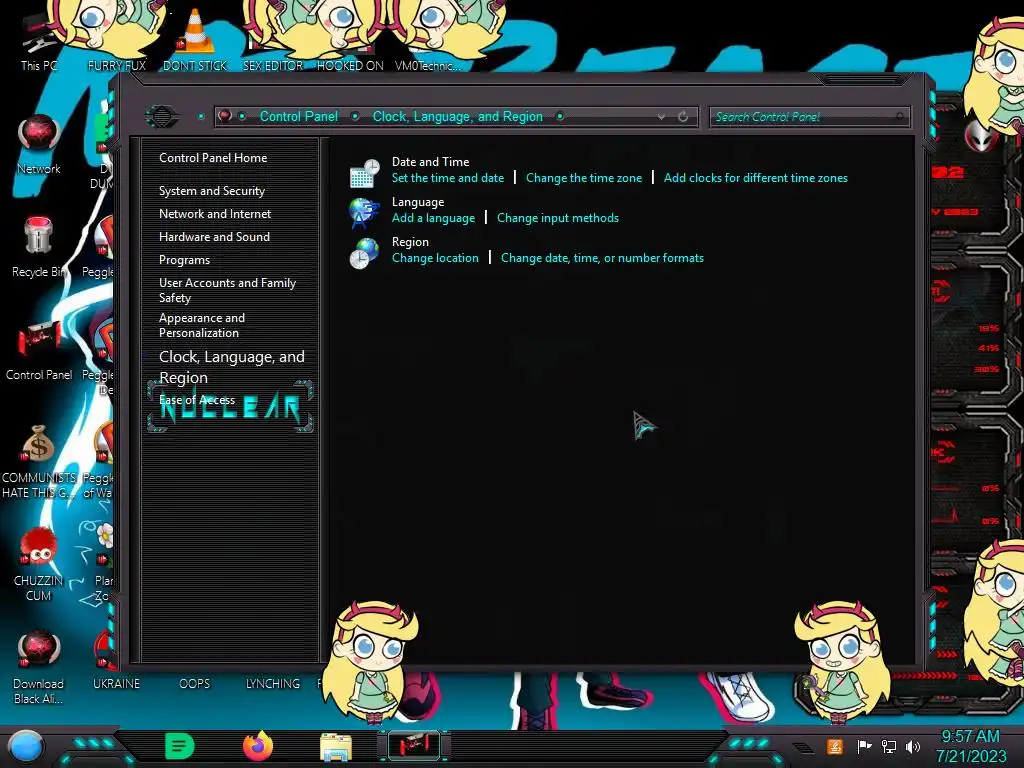The height and width of the screenshot is (768, 1024).
Task: Open Appearance and Personalization category
Action: click(202, 325)
